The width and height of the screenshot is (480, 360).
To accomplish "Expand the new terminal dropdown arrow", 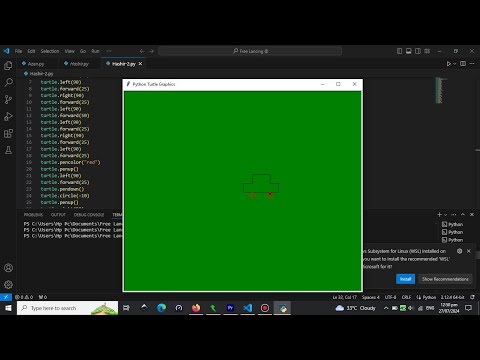I will 446,214.
